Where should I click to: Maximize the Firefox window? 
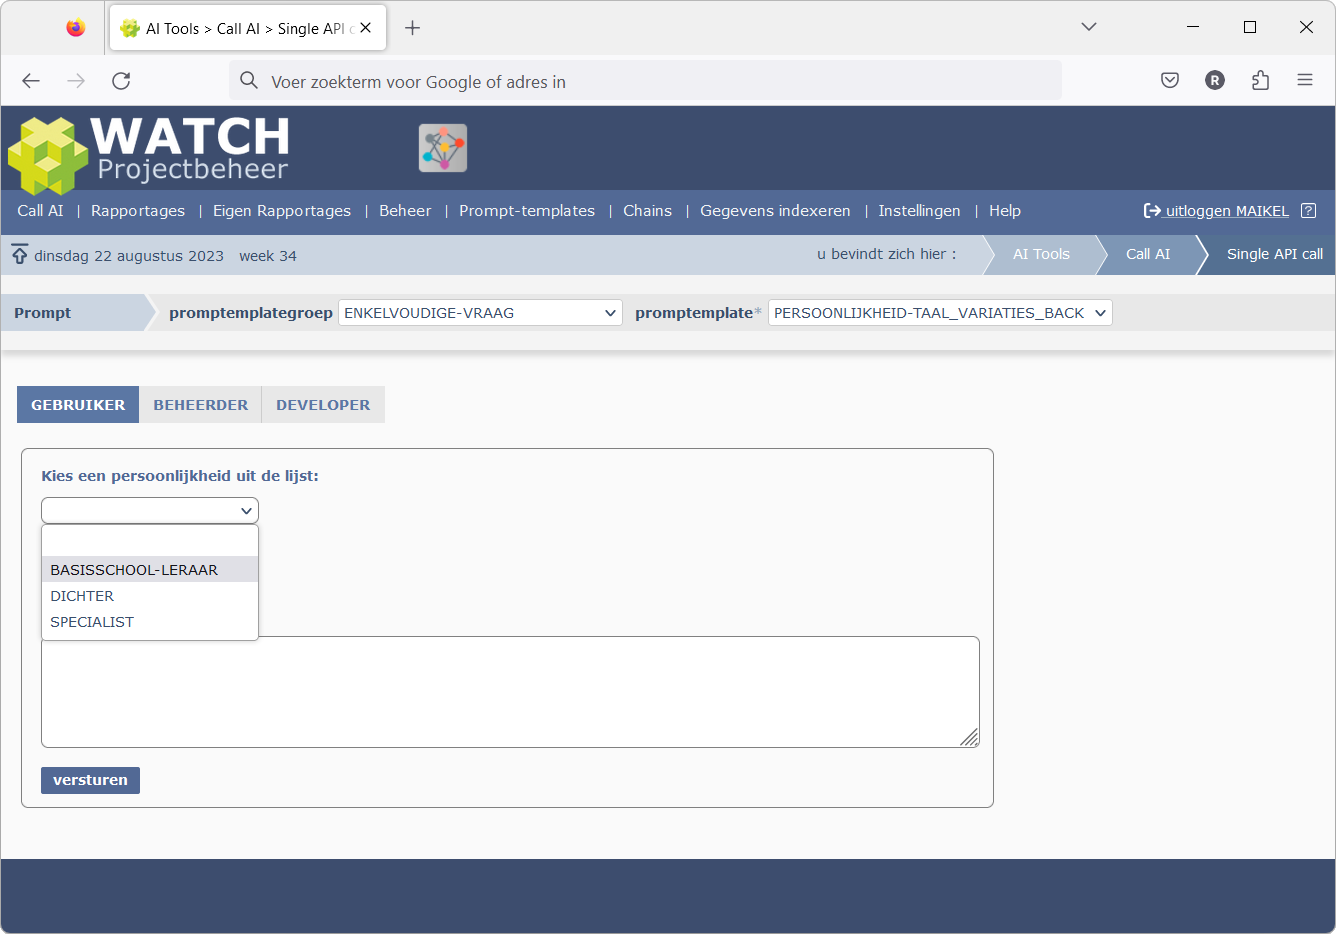1250,27
